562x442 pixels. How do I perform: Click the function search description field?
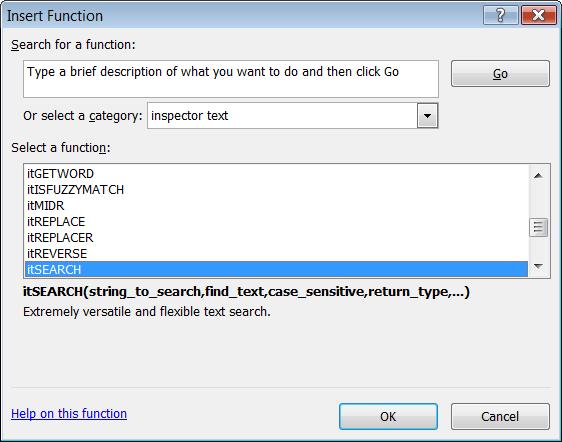231,79
